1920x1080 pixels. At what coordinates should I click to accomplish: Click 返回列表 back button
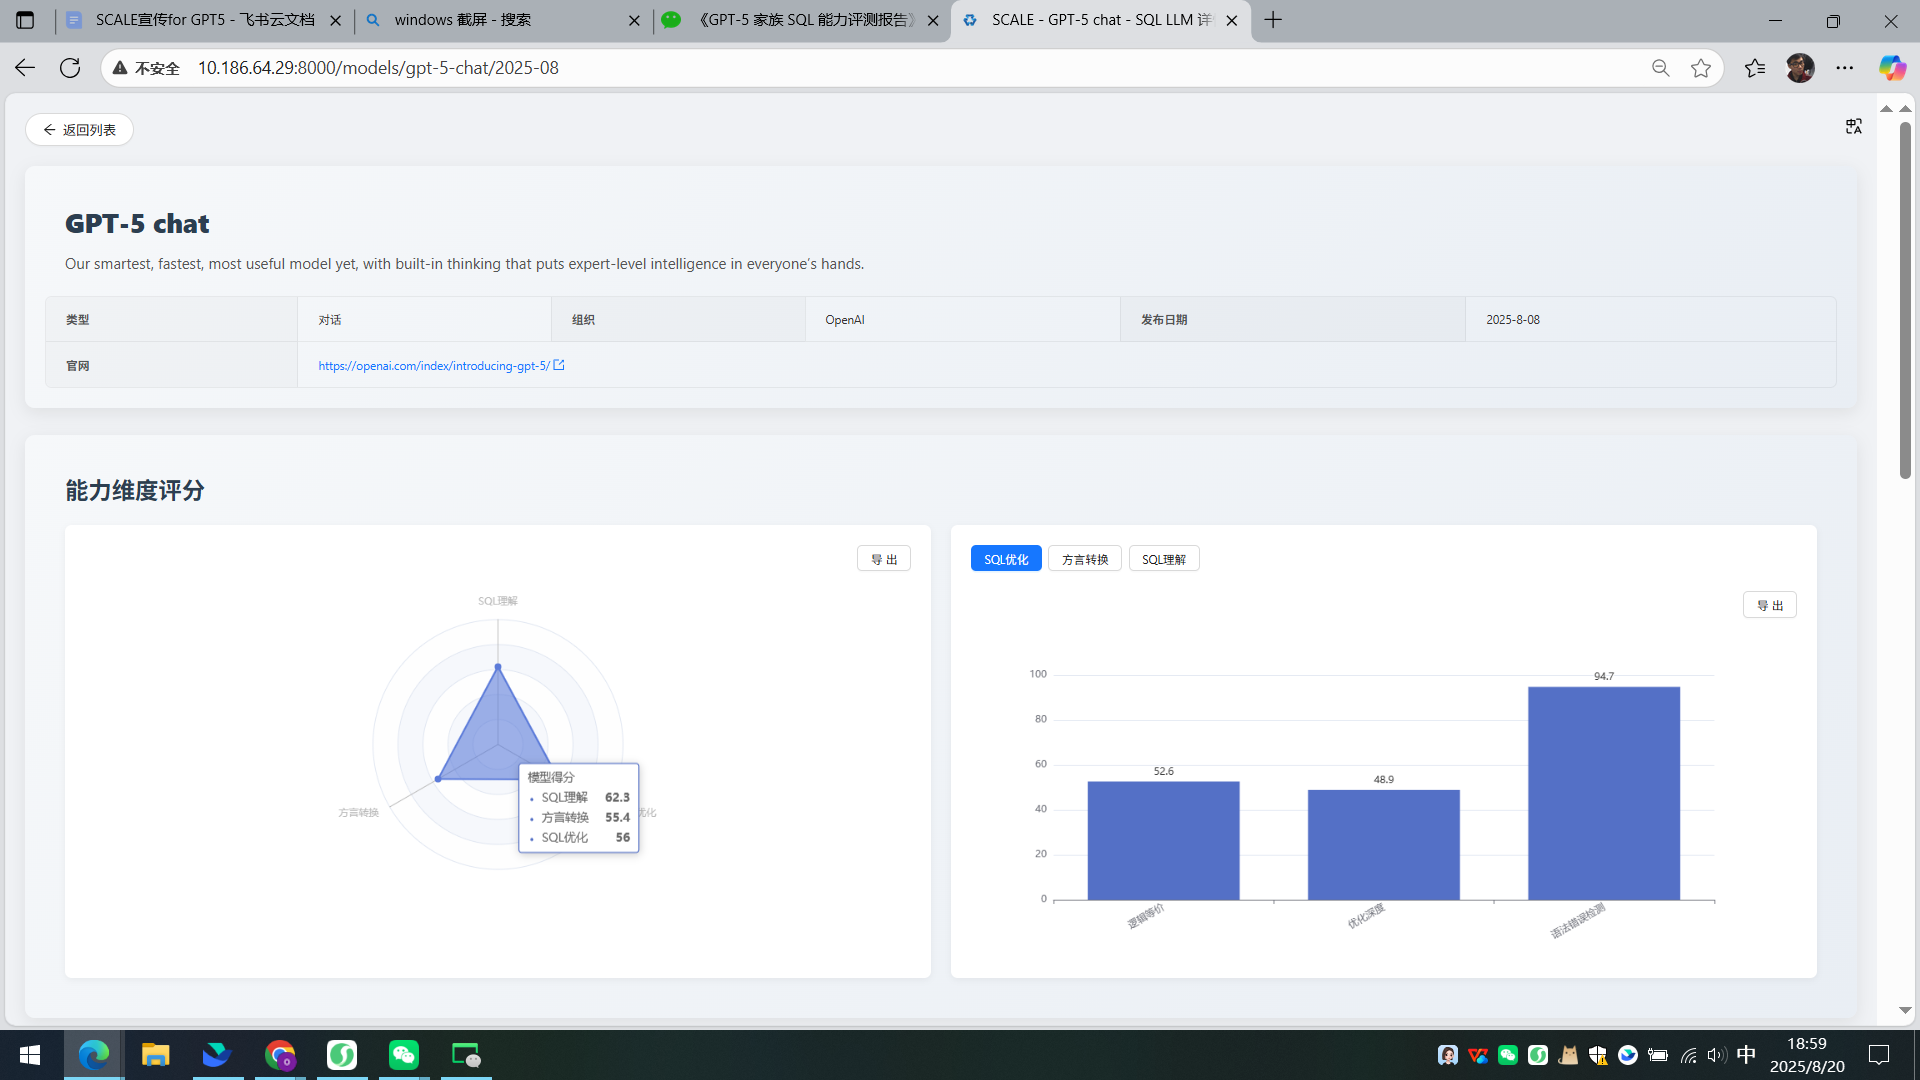pyautogui.click(x=80, y=130)
